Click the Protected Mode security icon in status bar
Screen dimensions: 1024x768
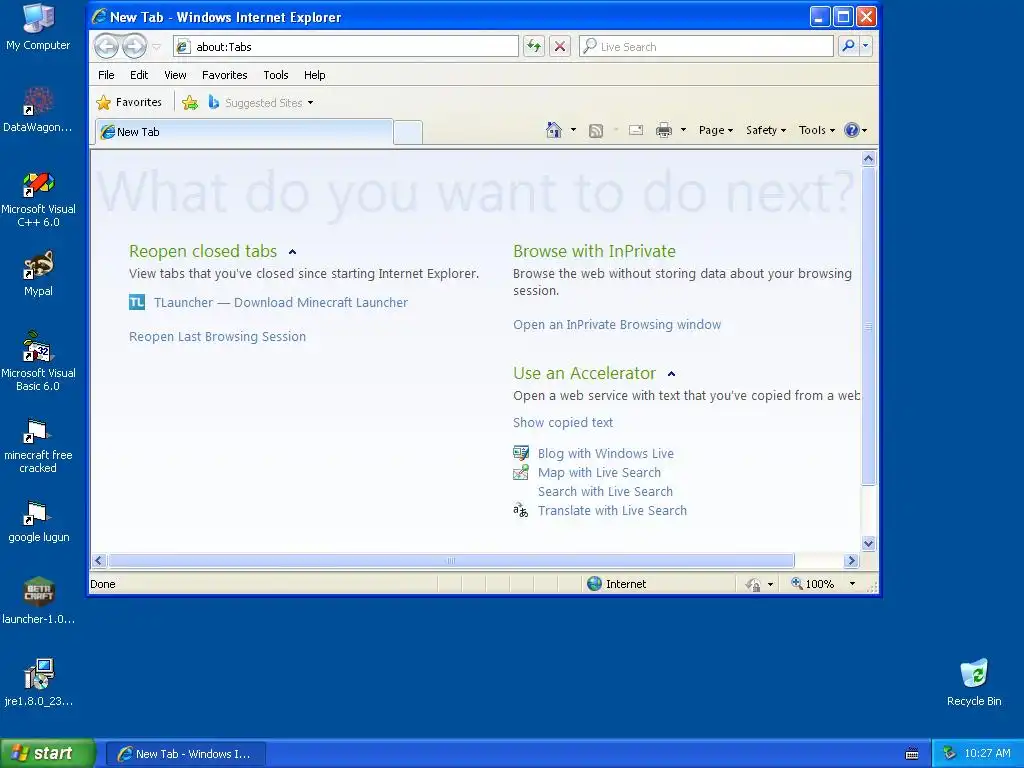tap(754, 584)
